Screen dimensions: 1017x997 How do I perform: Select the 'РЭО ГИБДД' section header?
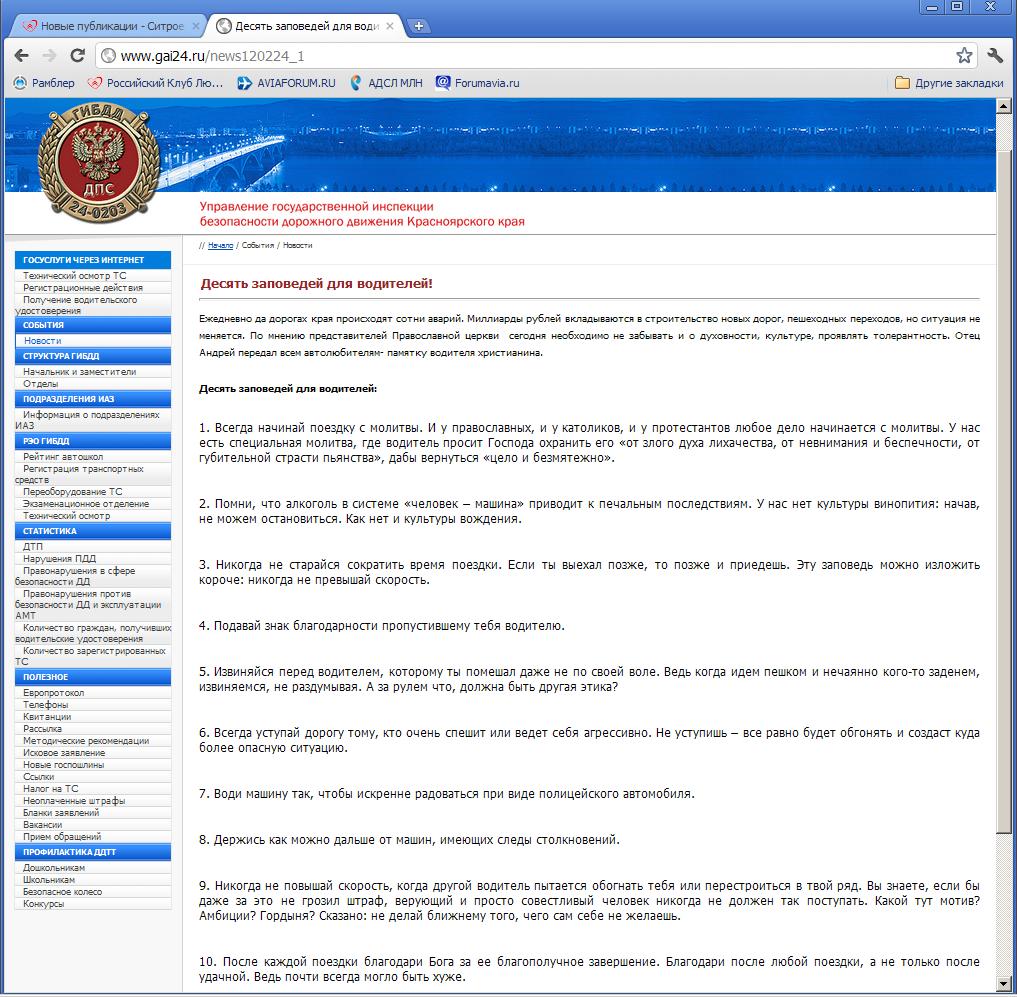[93, 441]
